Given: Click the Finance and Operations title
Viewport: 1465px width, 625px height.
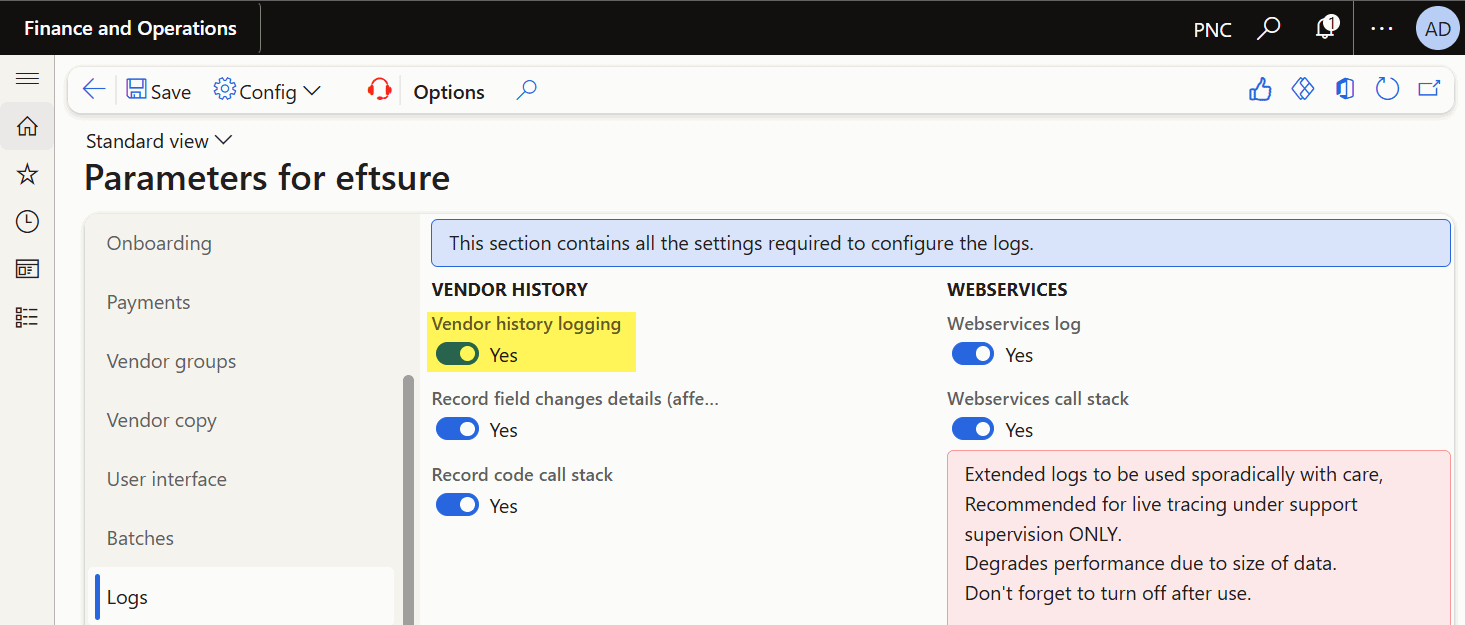Looking at the screenshot, I should pos(130,28).
